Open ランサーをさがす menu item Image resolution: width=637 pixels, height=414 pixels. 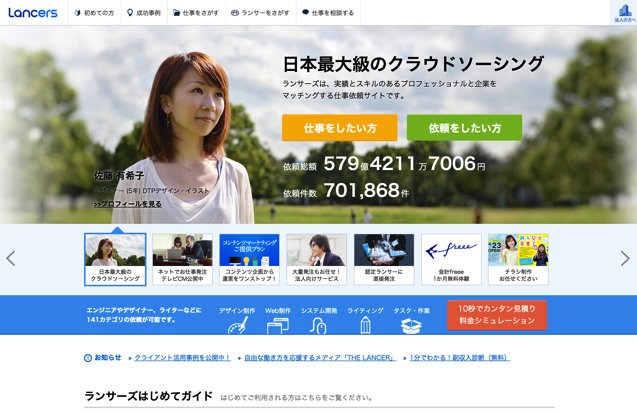click(x=260, y=13)
